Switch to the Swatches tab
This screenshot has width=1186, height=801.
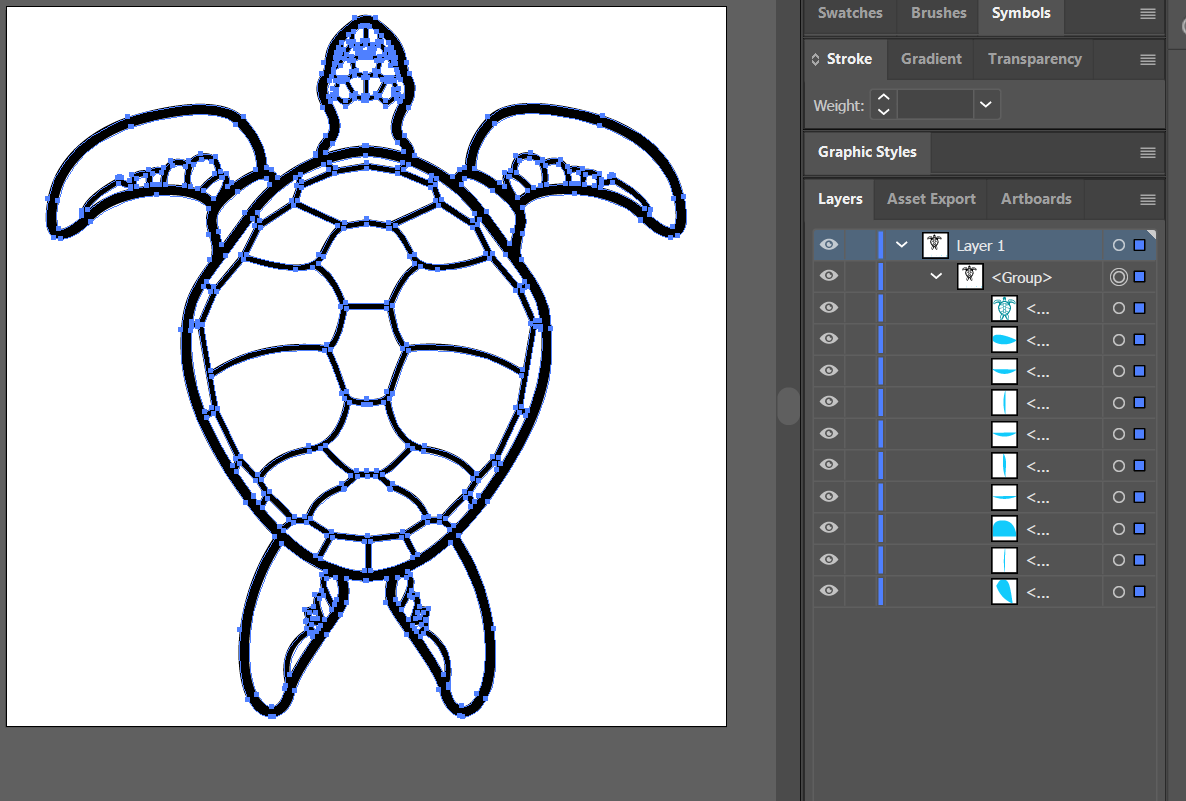850,13
